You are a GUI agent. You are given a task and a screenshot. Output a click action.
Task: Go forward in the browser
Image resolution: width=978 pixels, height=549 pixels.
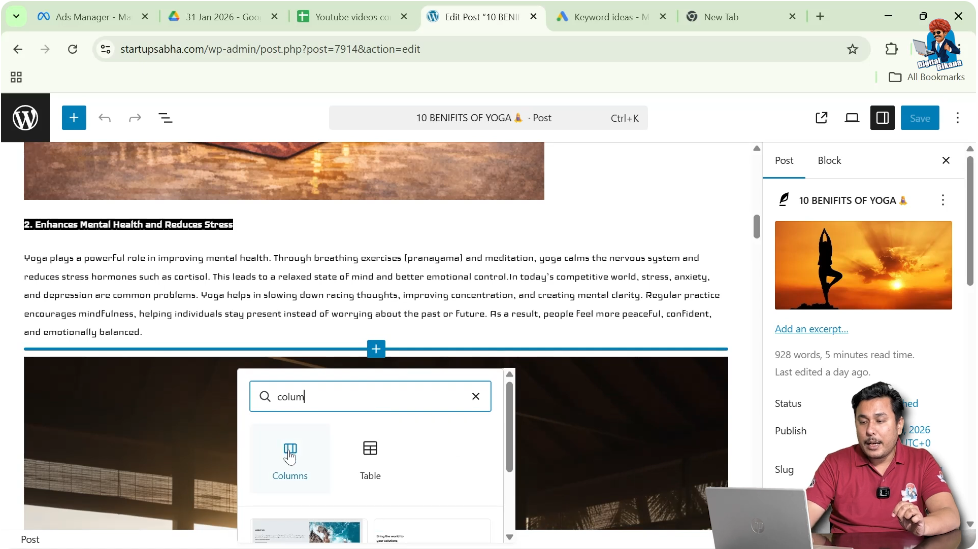point(45,49)
